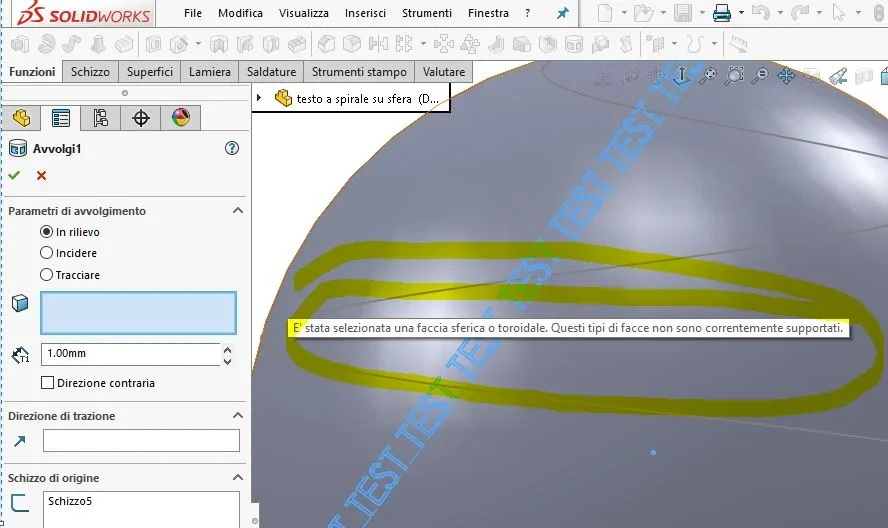Click the Curves tool icon

(x=695, y=44)
